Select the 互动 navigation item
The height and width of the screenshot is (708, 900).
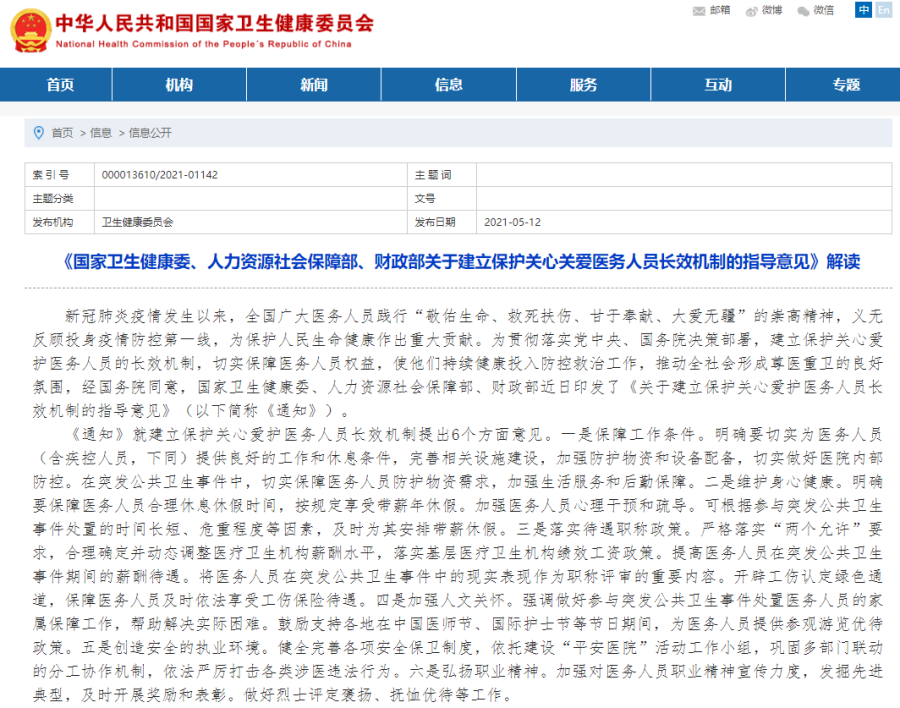click(x=717, y=86)
